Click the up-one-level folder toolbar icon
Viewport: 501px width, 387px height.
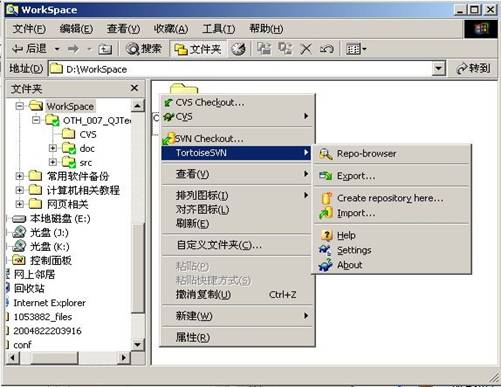coord(105,50)
